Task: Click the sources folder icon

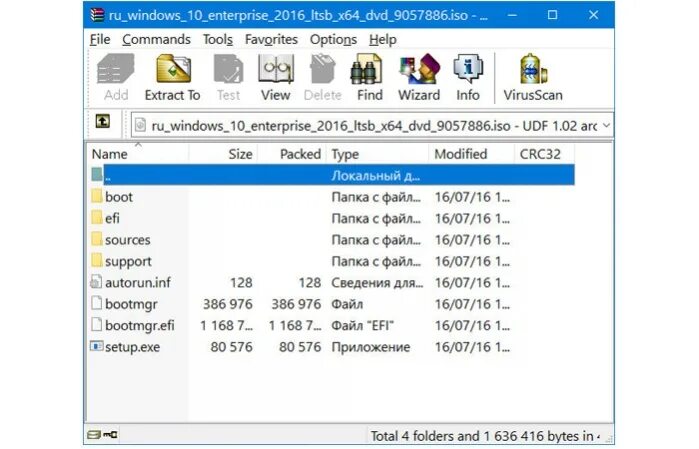Action: coord(97,239)
